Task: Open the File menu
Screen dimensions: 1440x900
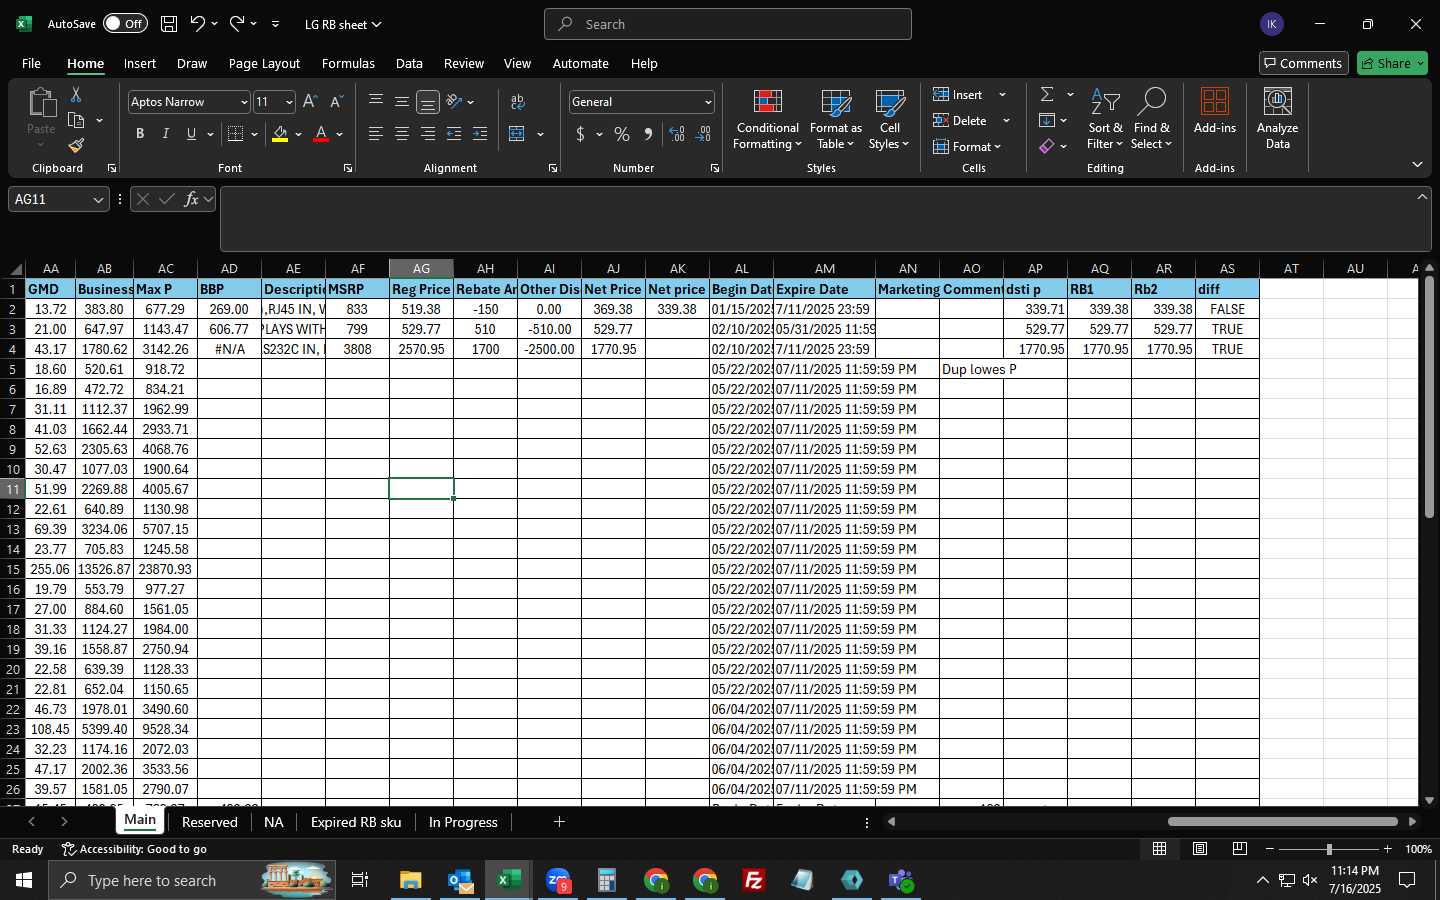Action: pos(31,63)
